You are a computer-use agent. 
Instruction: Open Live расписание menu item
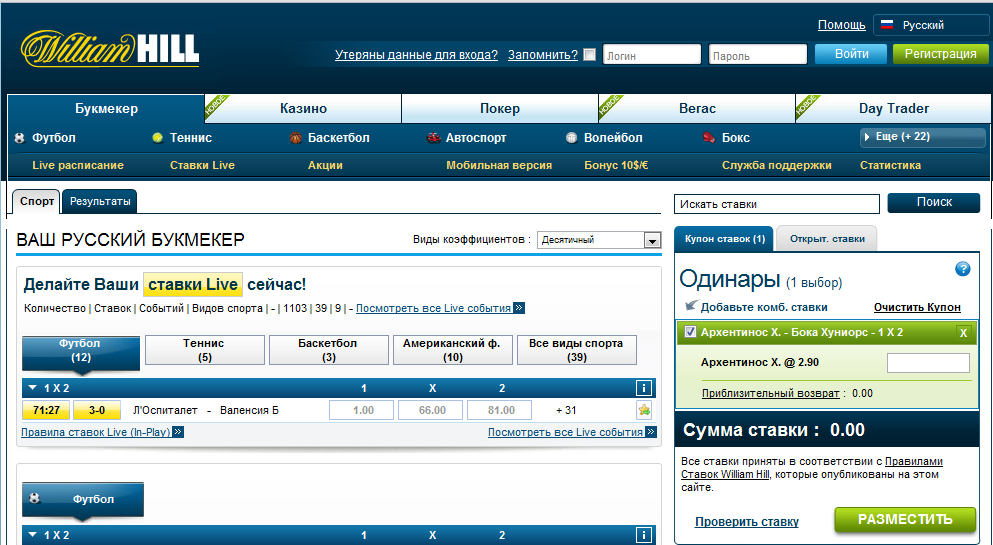click(x=78, y=165)
